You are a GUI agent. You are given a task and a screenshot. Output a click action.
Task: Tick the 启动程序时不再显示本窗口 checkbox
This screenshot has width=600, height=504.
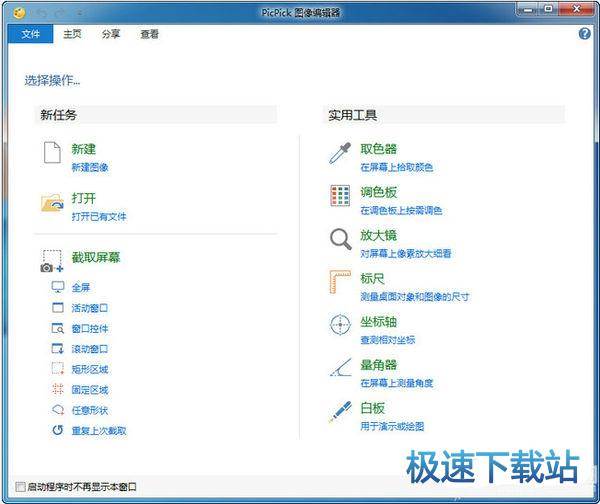(20, 487)
